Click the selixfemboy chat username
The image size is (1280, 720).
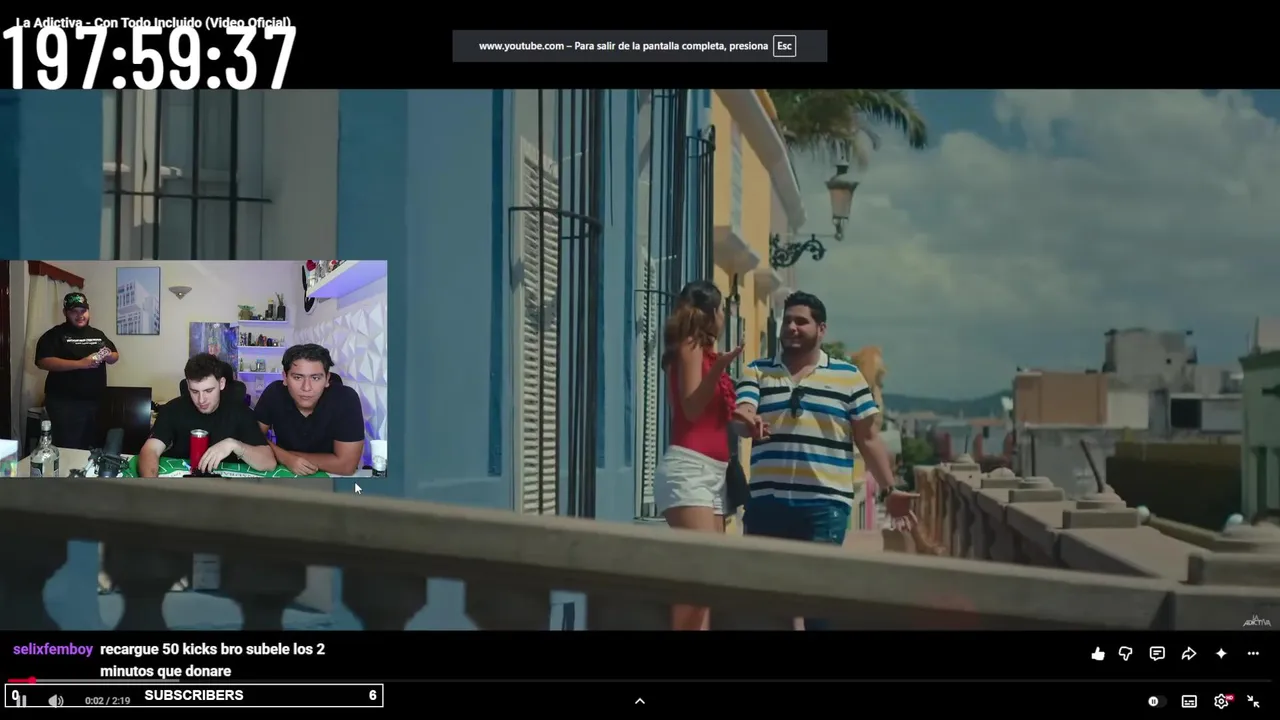point(53,650)
